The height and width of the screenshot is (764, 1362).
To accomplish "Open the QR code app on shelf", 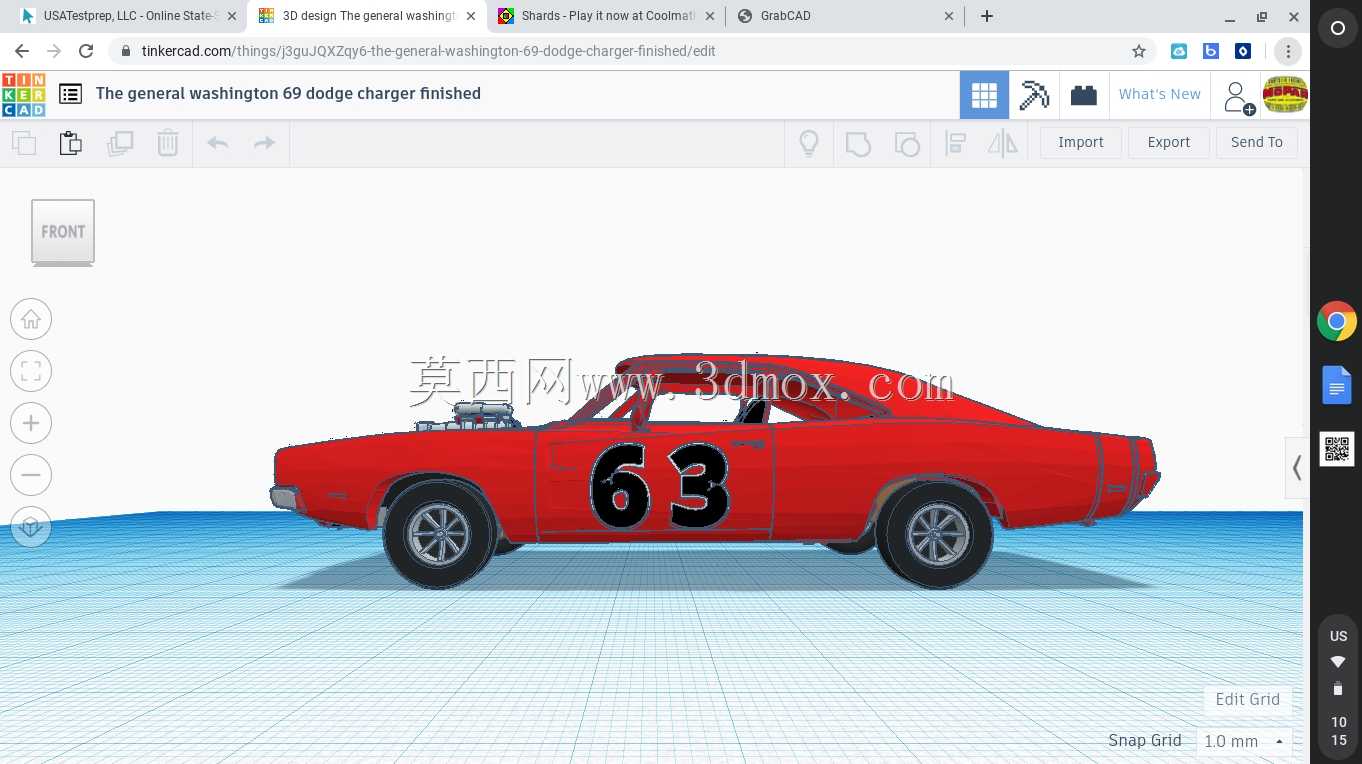I will (1337, 449).
